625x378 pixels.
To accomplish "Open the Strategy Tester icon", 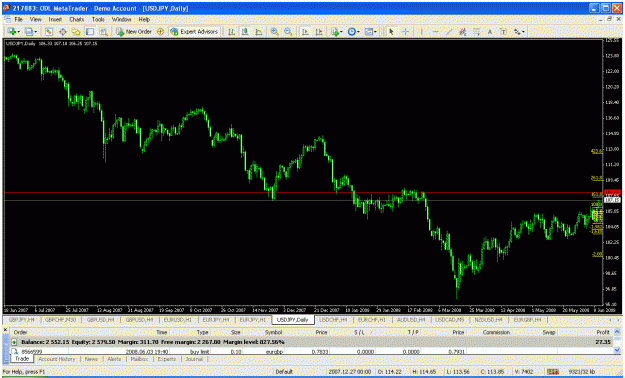I will [x=104, y=32].
